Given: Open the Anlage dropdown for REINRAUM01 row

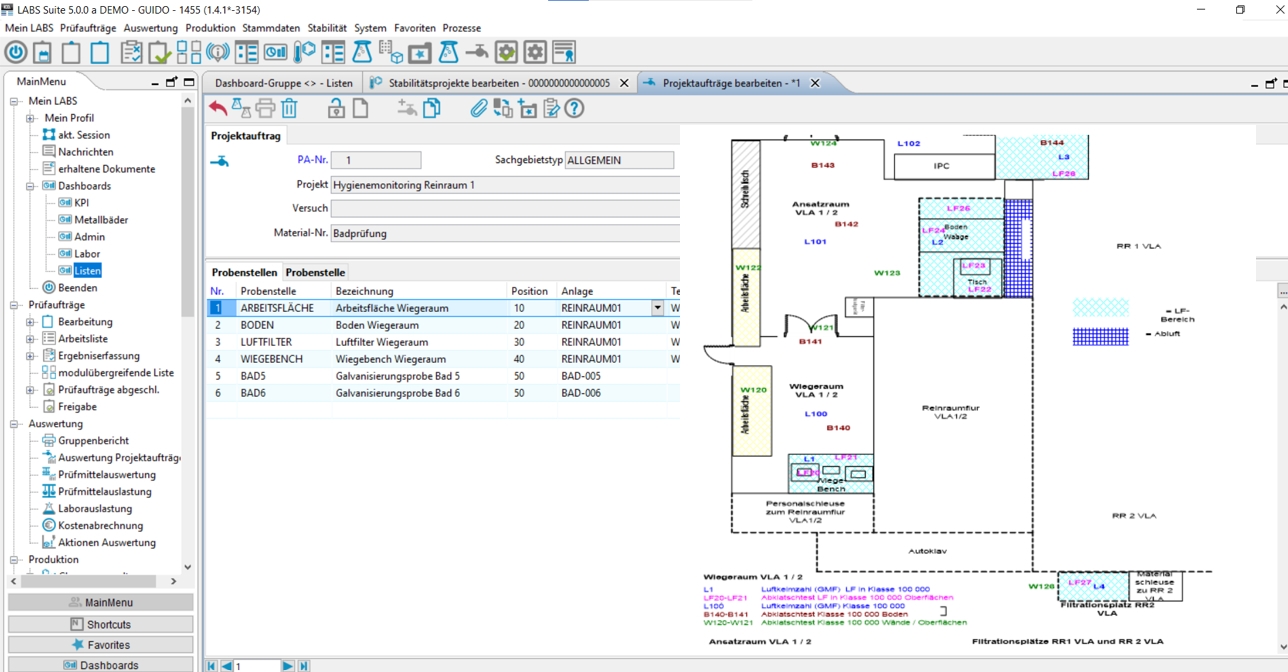Looking at the screenshot, I should click(x=657, y=309).
